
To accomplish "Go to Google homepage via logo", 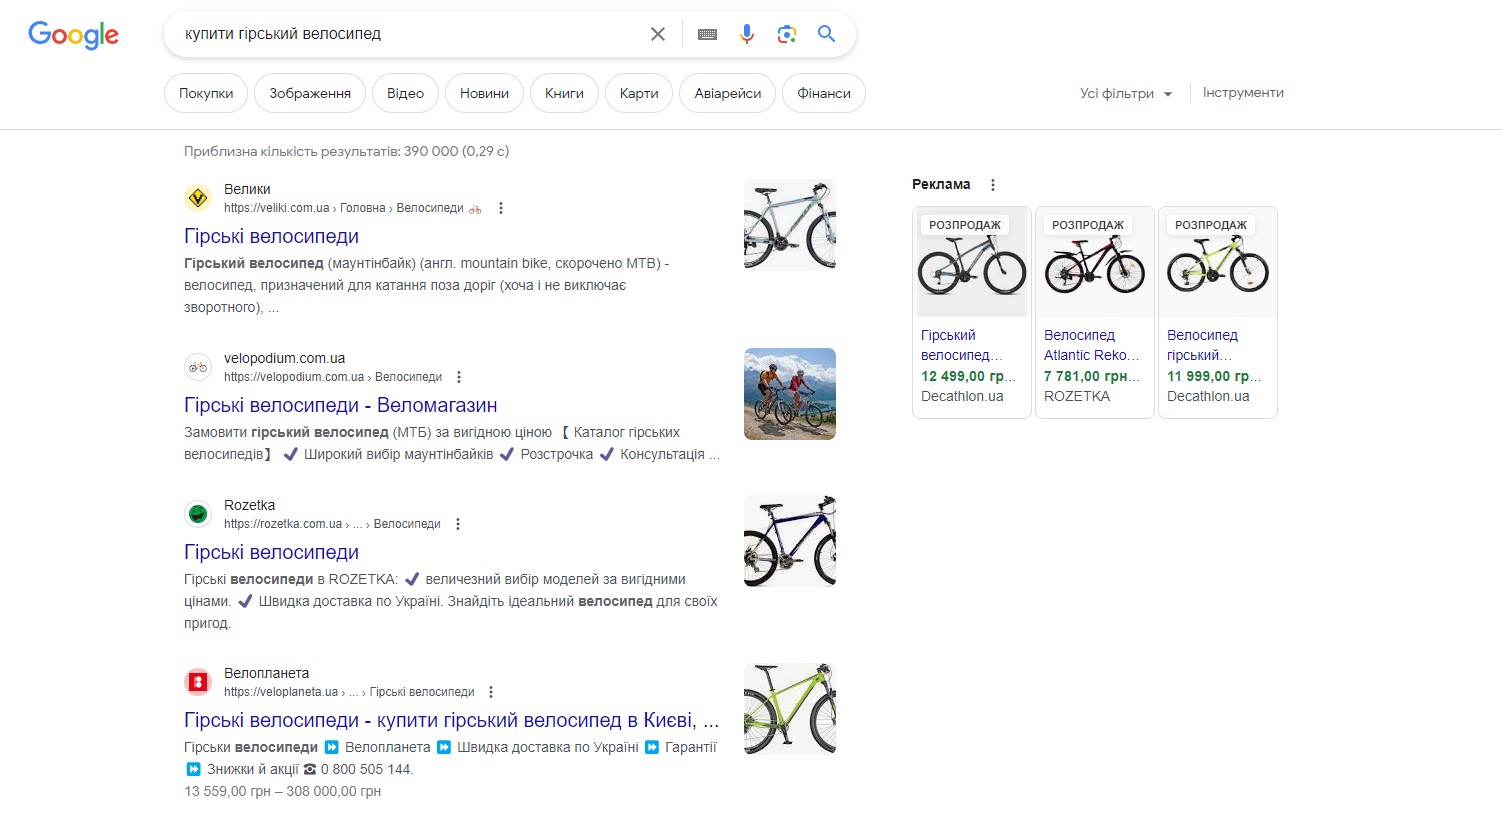I will [x=73, y=35].
